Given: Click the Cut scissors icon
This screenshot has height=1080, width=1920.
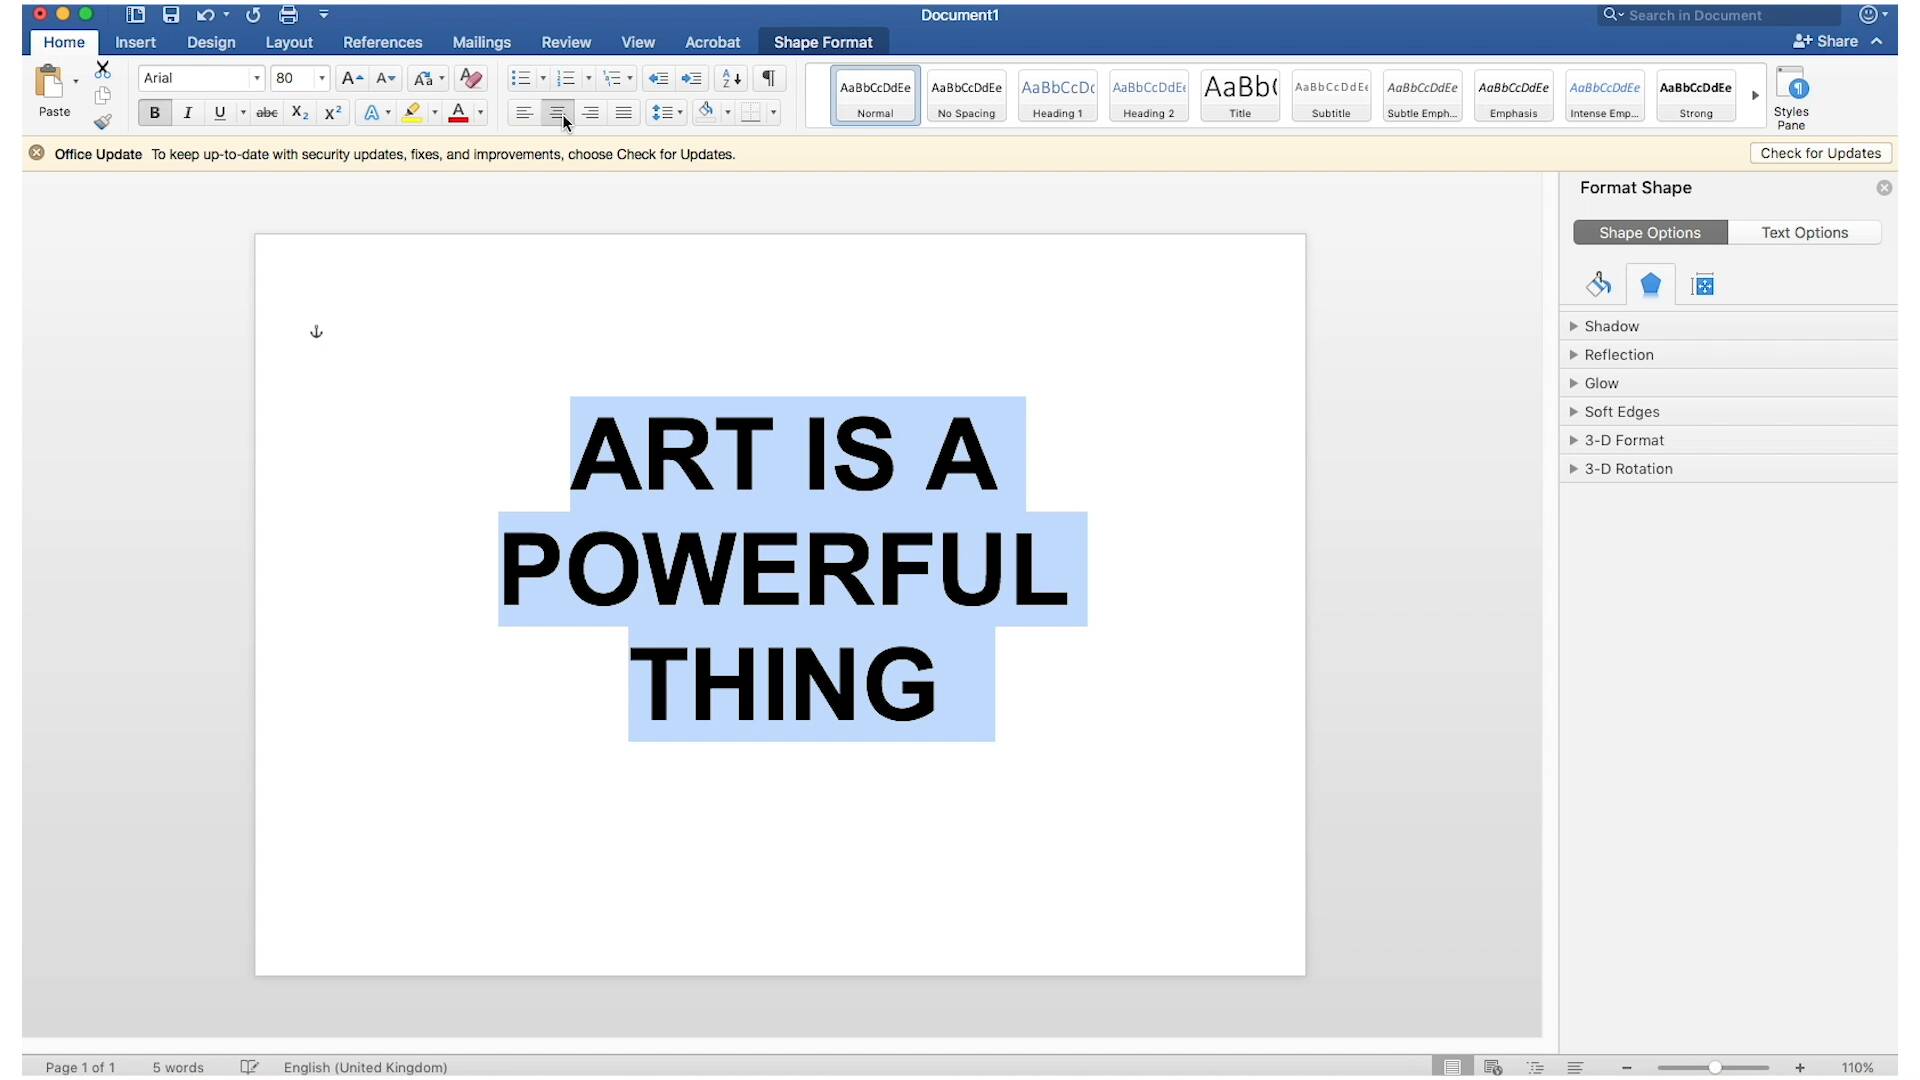Looking at the screenshot, I should coord(102,69).
